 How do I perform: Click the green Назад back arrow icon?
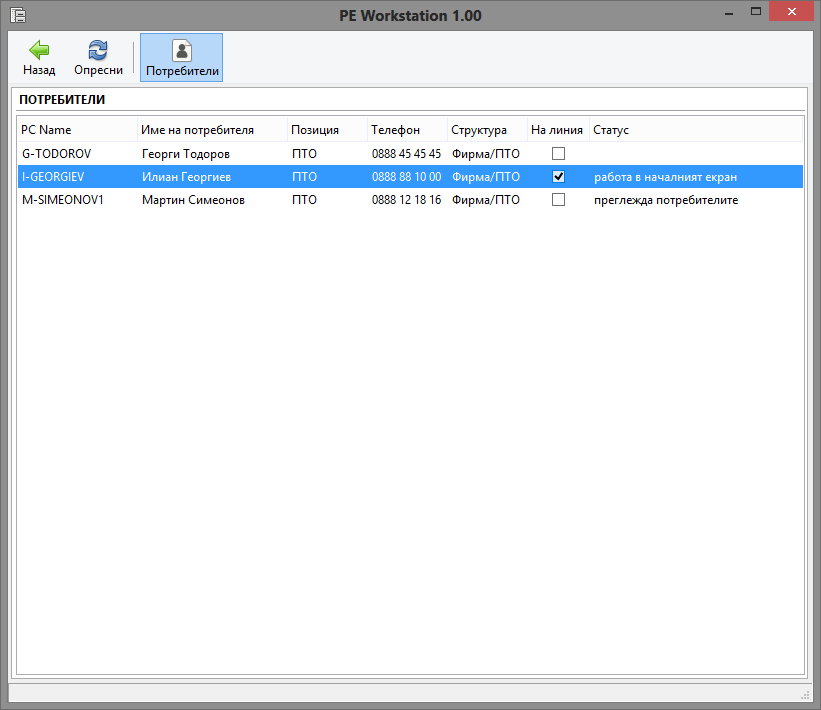[x=39, y=50]
